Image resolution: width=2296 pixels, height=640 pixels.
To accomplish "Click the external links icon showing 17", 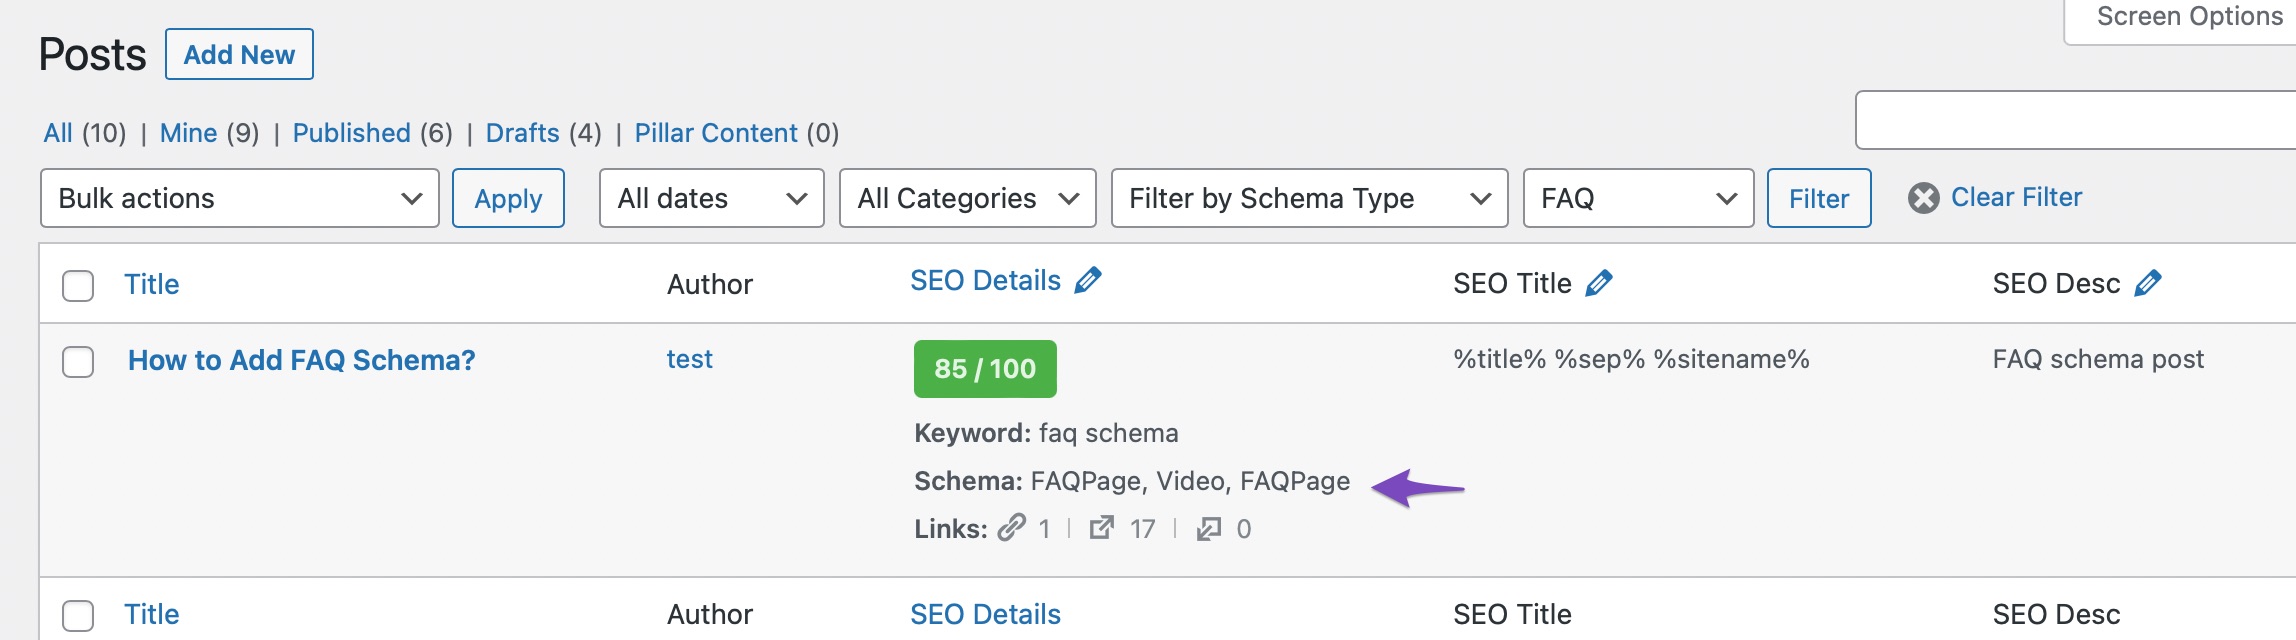I will (x=1101, y=527).
